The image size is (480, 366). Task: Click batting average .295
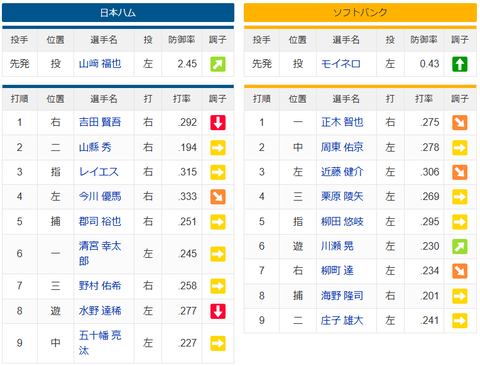click(430, 222)
